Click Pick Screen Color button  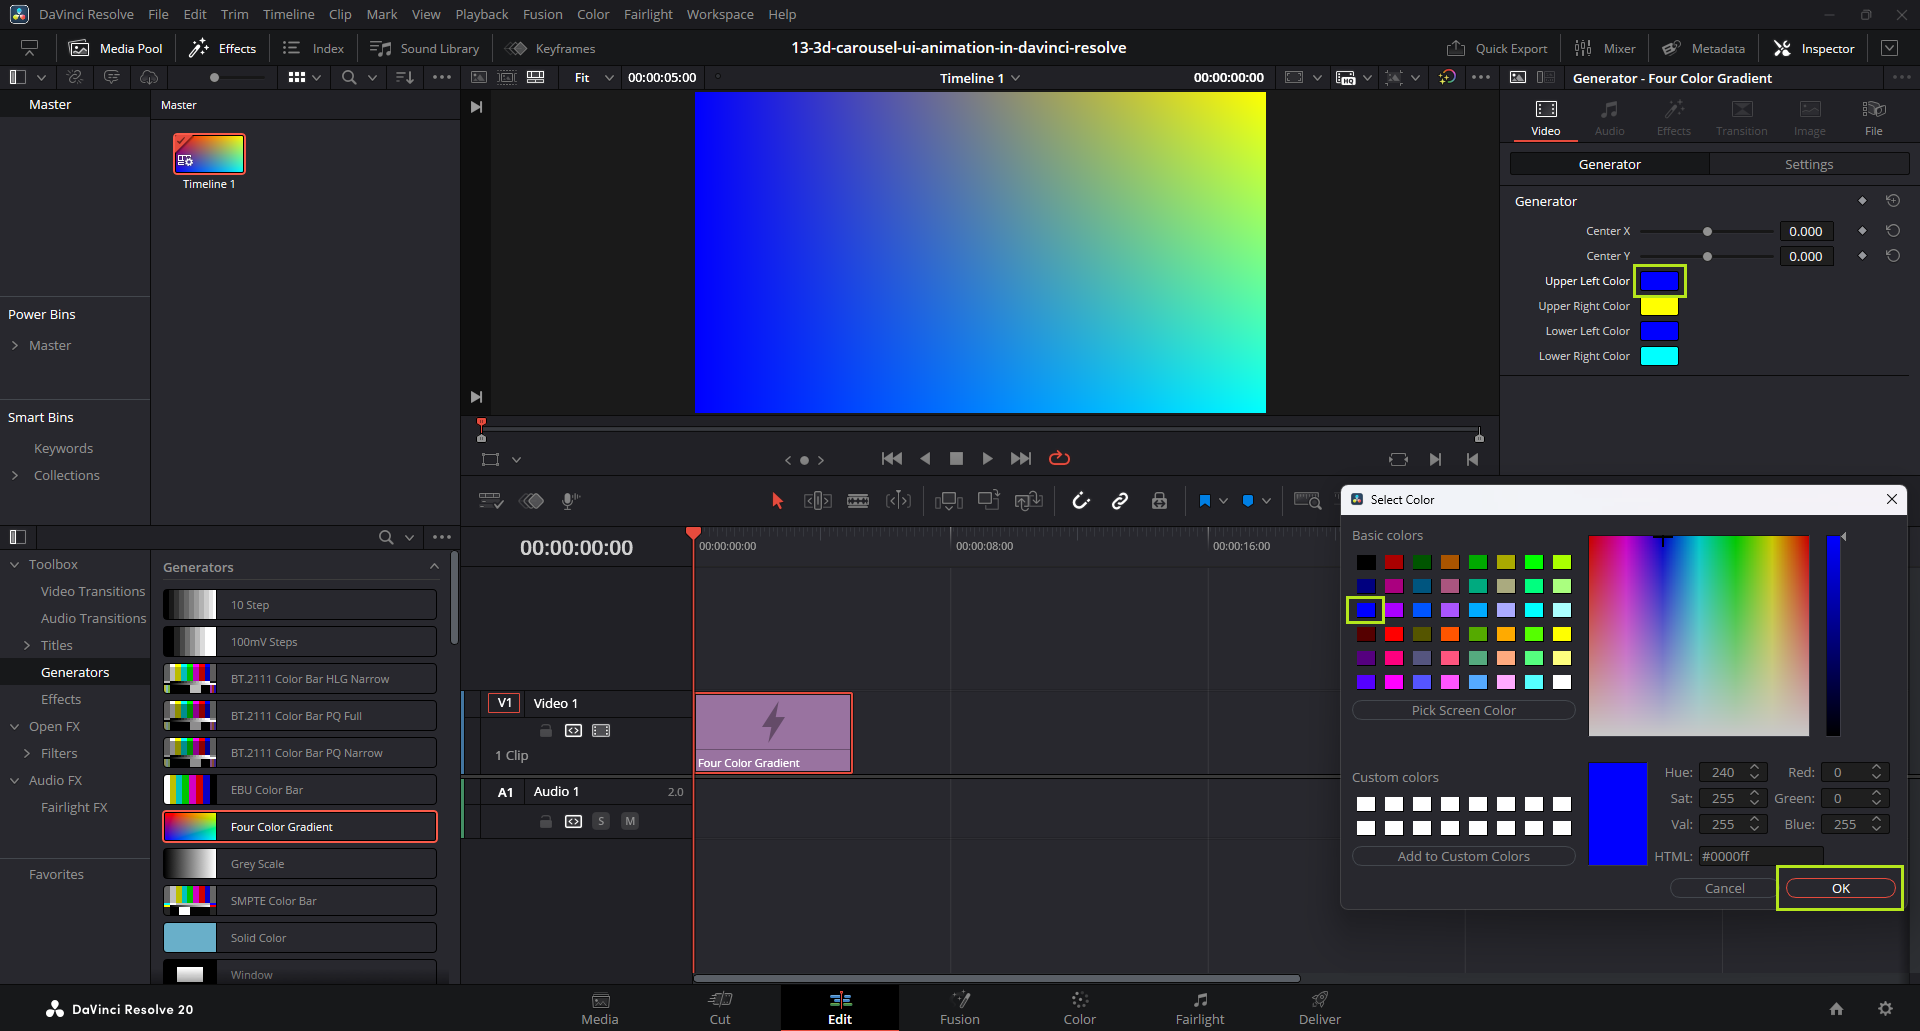point(1463,710)
